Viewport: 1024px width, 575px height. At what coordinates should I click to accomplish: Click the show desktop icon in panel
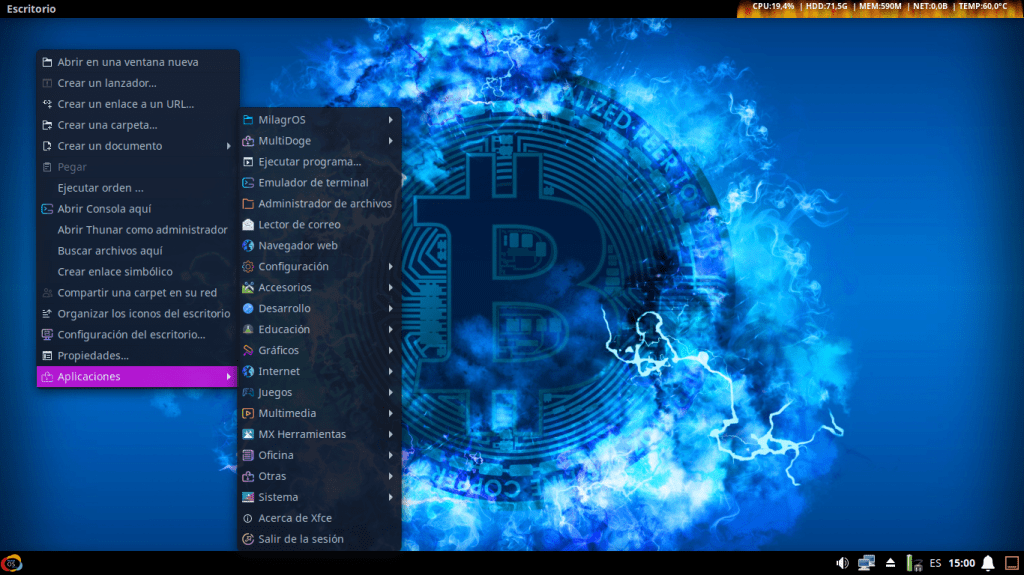click(x=1010, y=563)
